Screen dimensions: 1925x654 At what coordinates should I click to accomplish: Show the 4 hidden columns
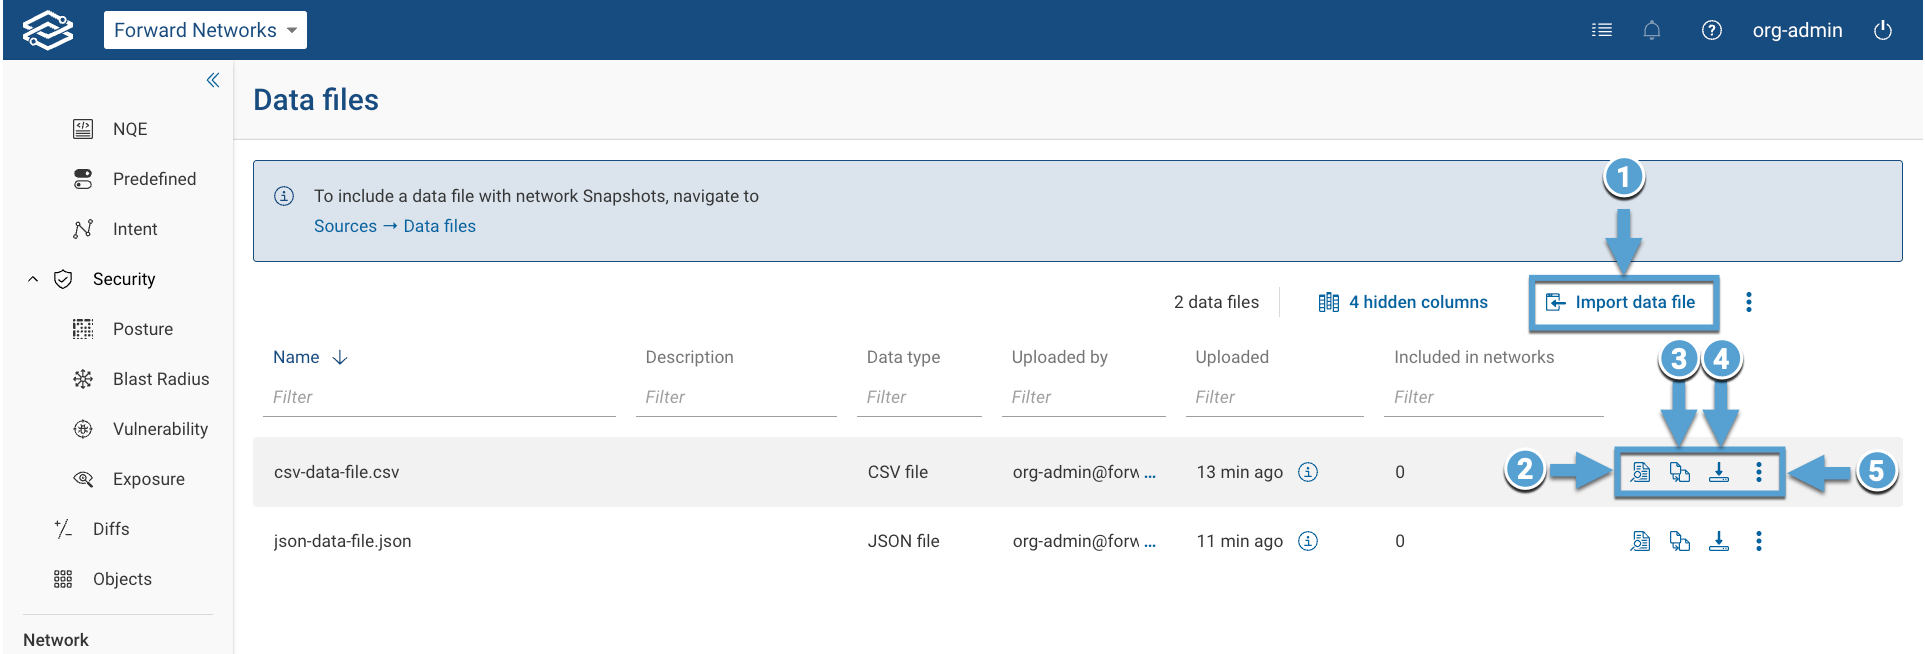pyautogui.click(x=1403, y=302)
